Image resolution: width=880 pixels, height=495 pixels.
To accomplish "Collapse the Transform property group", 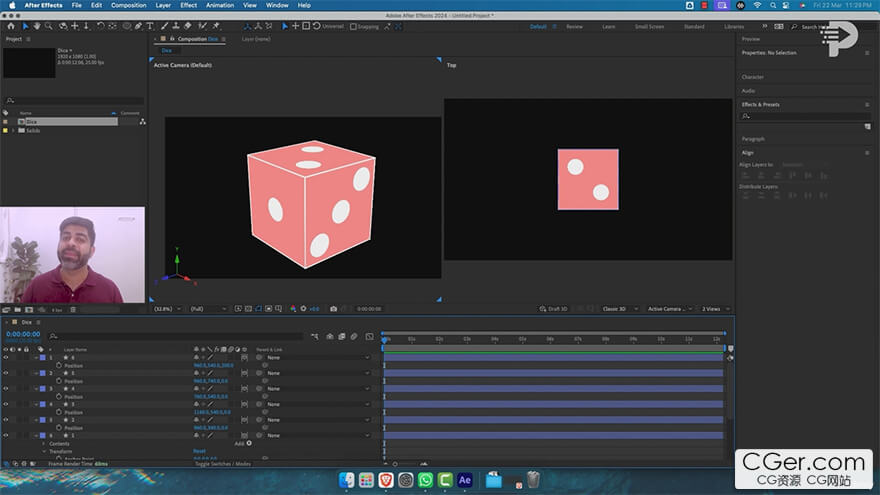I will pos(43,451).
